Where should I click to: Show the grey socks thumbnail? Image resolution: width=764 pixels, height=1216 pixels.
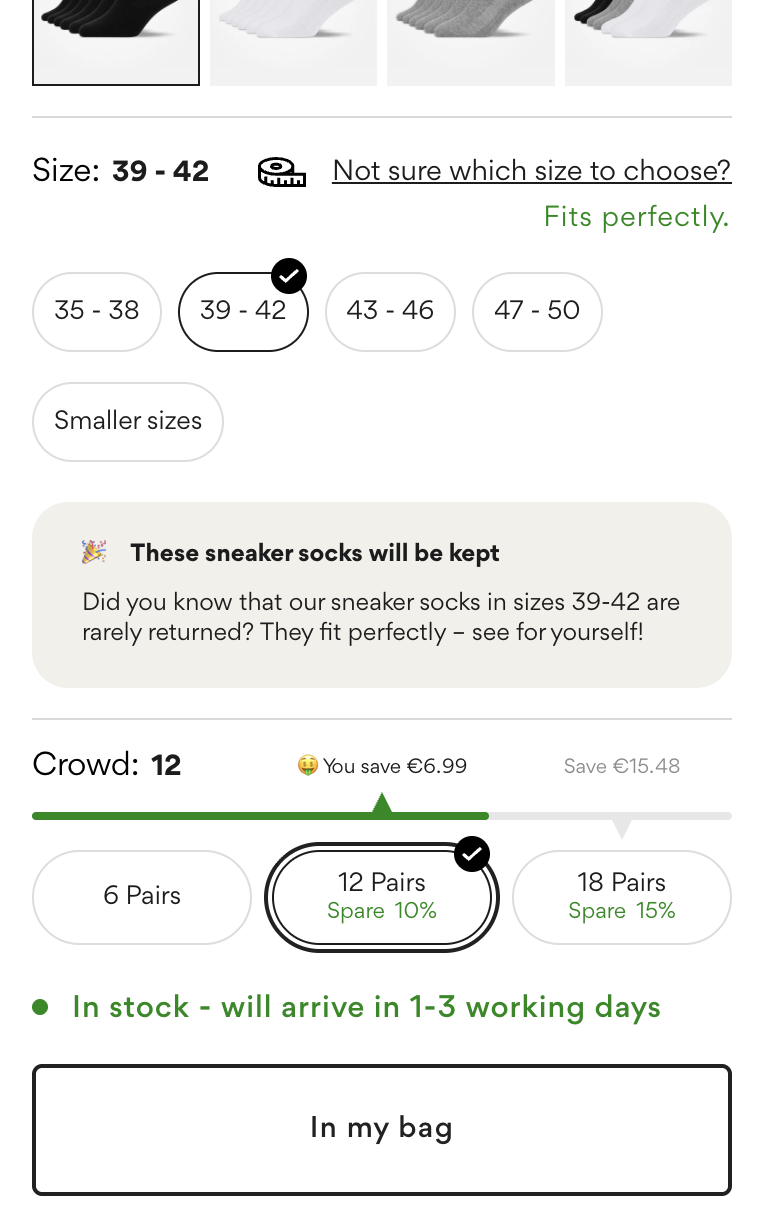(x=471, y=40)
